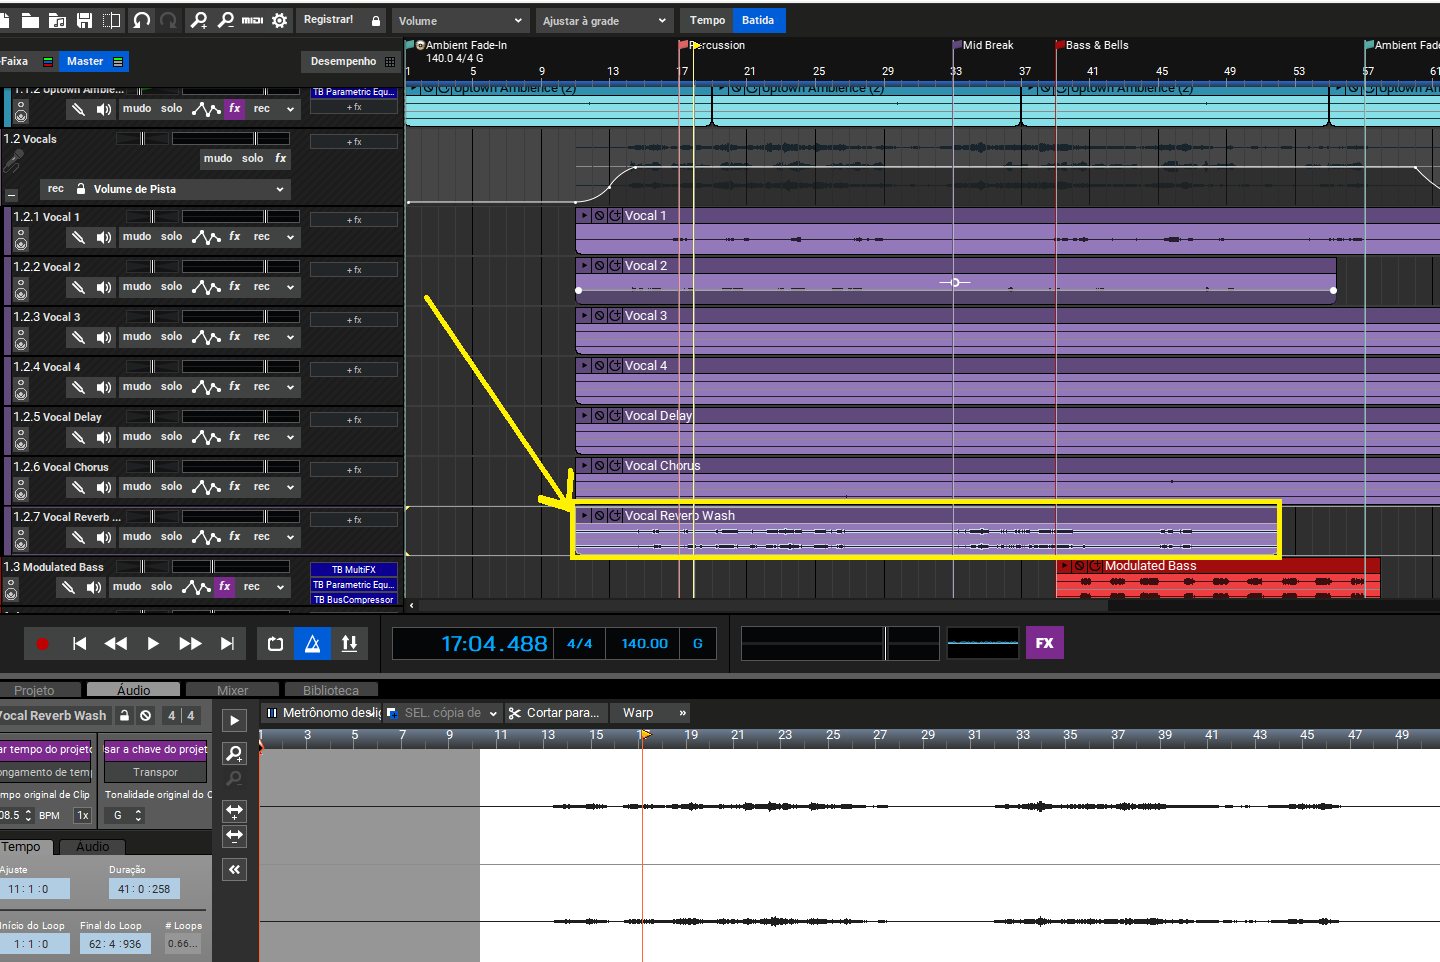
Task: Start recording with the red record button
Action: [x=42, y=644]
